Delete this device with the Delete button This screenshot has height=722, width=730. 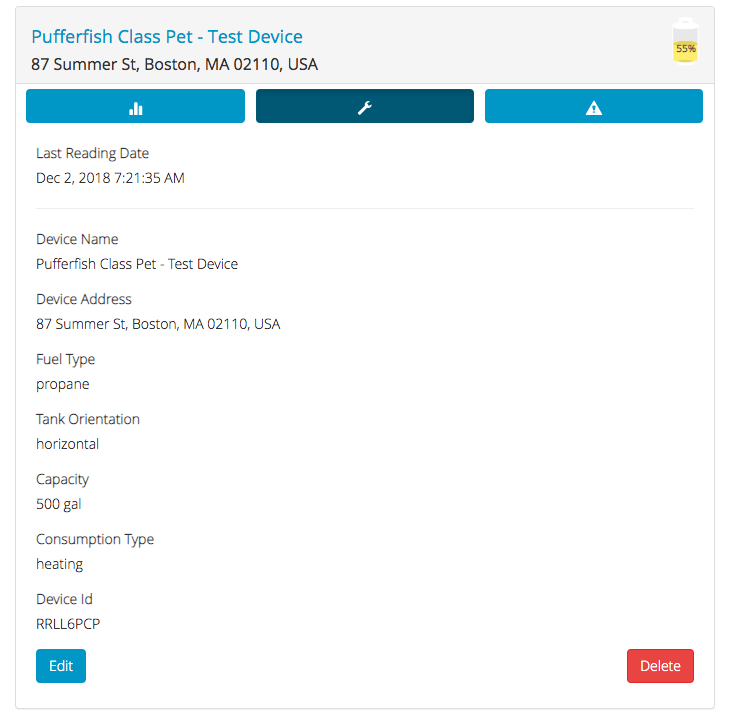click(660, 666)
